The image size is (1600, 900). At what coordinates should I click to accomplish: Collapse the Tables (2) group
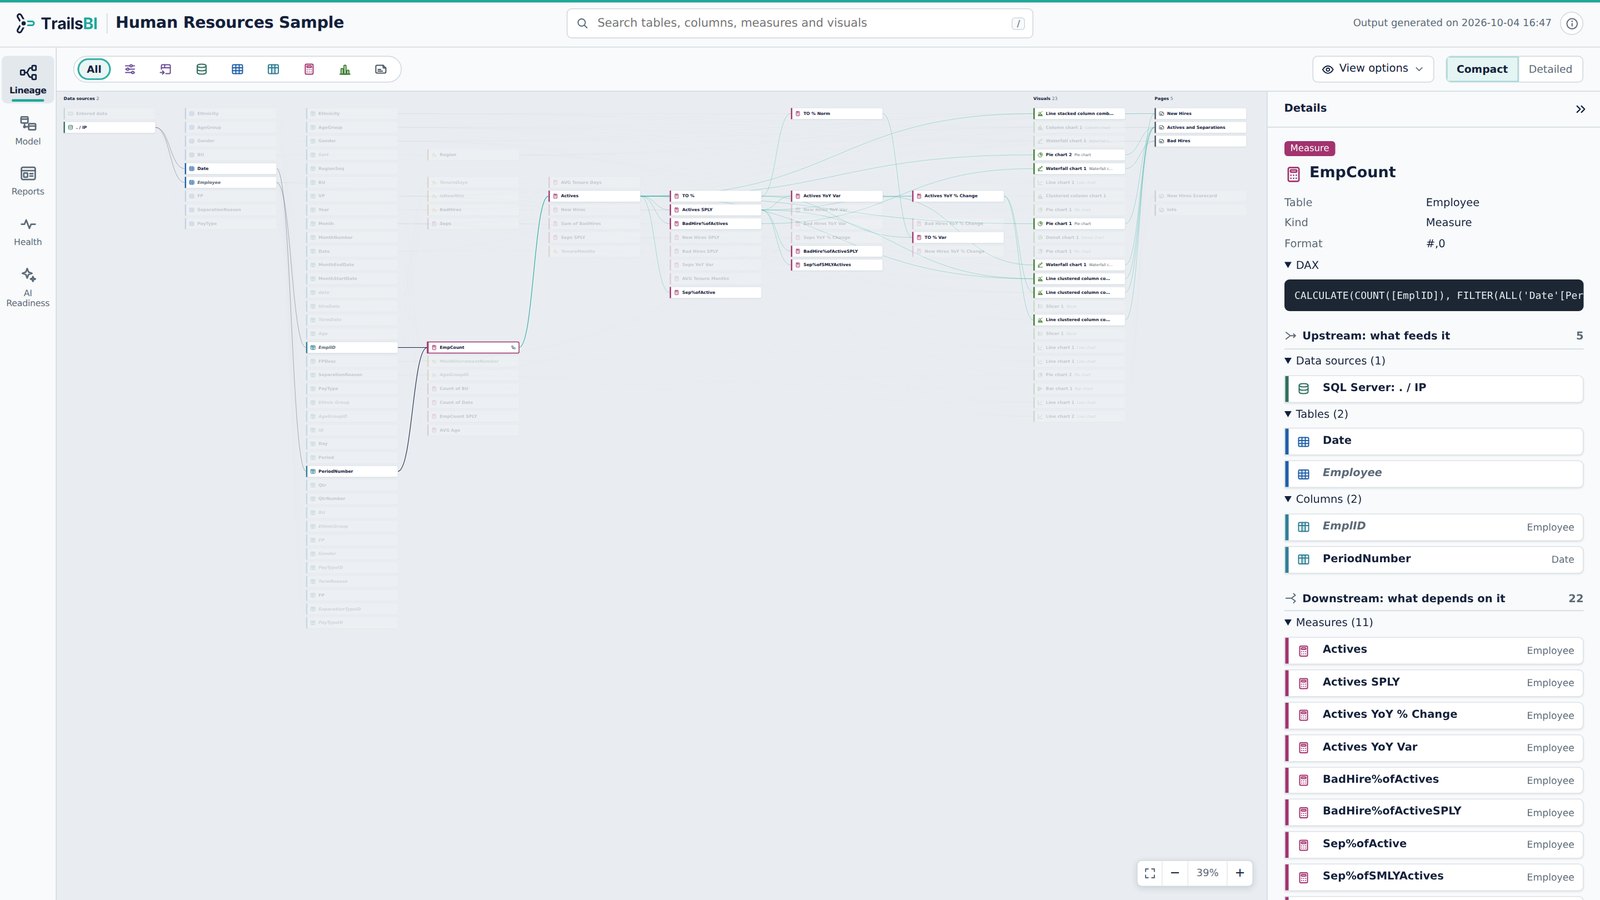pyautogui.click(x=1316, y=414)
